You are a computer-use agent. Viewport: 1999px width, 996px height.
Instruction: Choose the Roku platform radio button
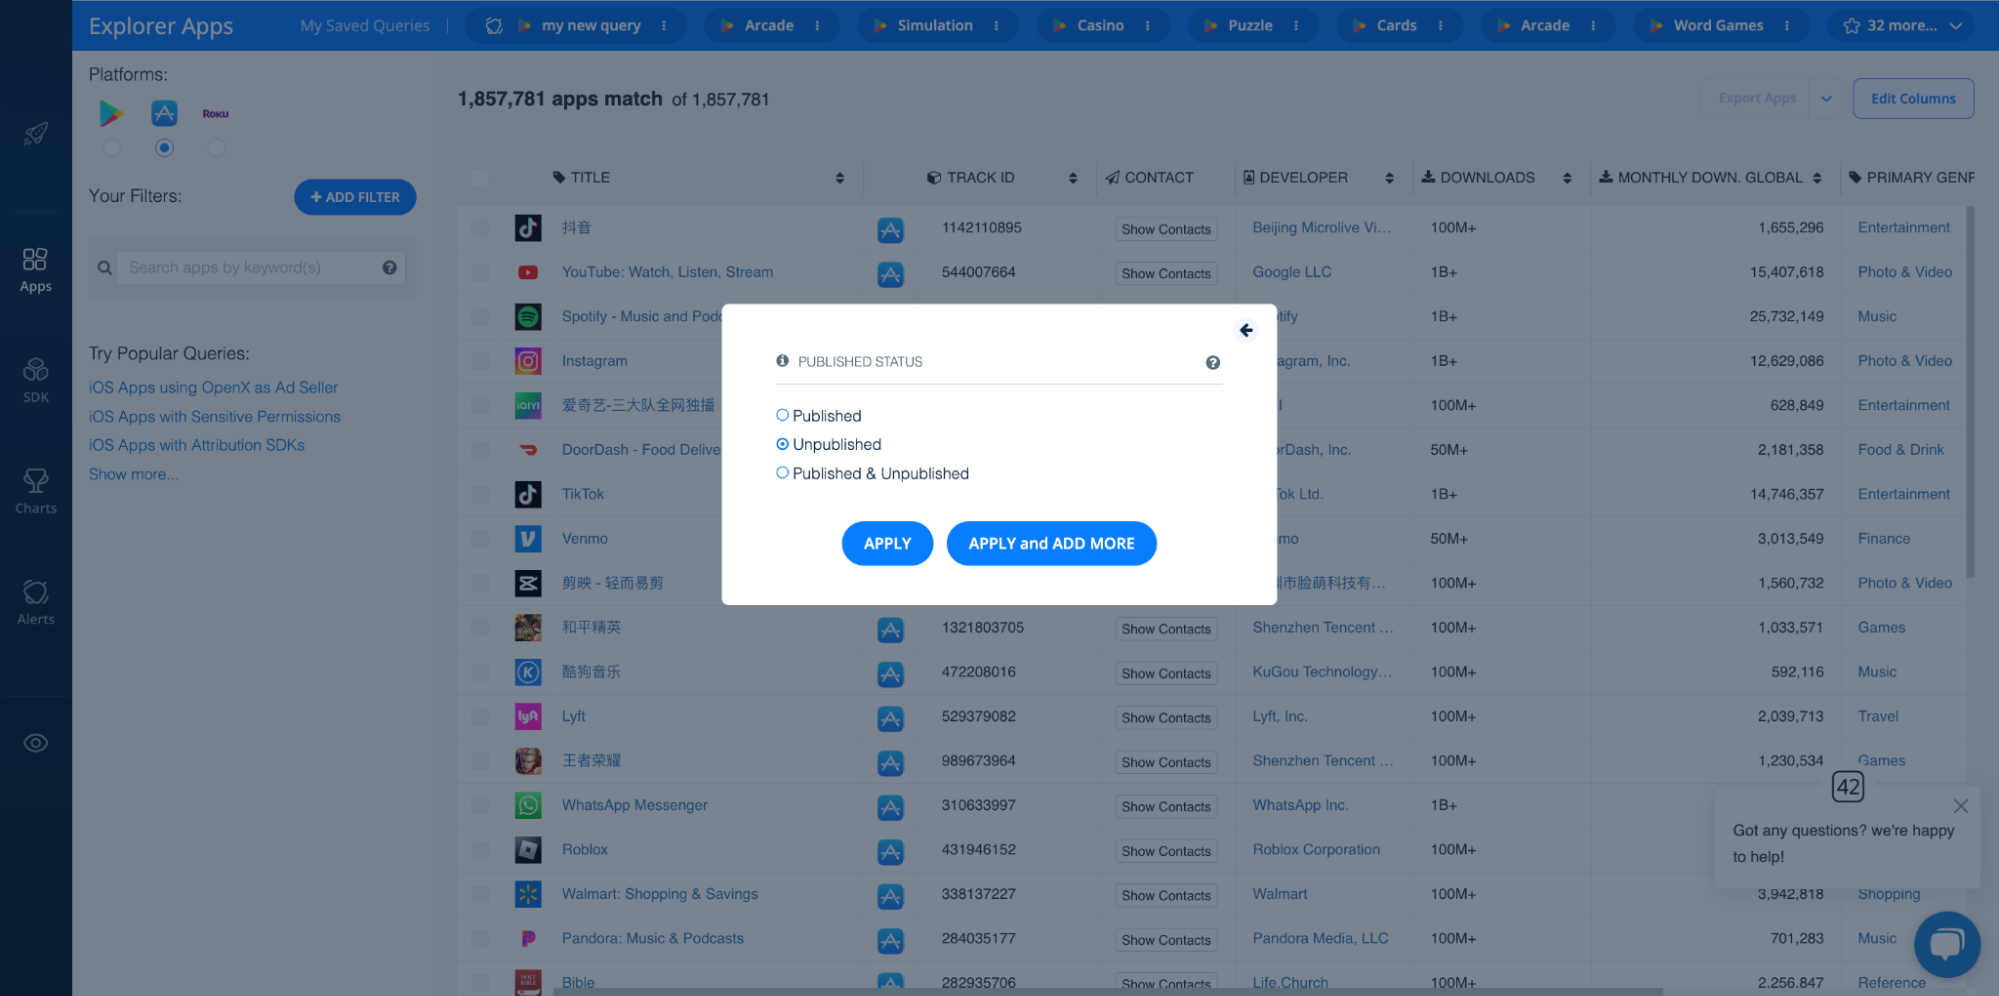[x=216, y=148]
